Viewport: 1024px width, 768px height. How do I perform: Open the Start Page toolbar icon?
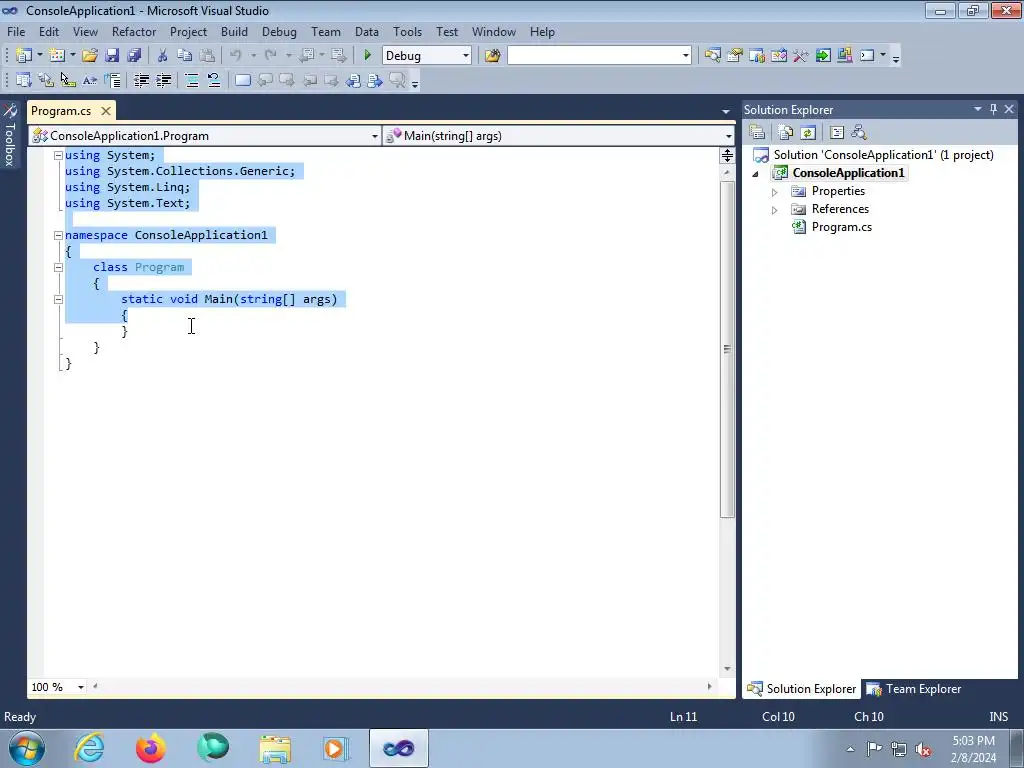point(823,56)
